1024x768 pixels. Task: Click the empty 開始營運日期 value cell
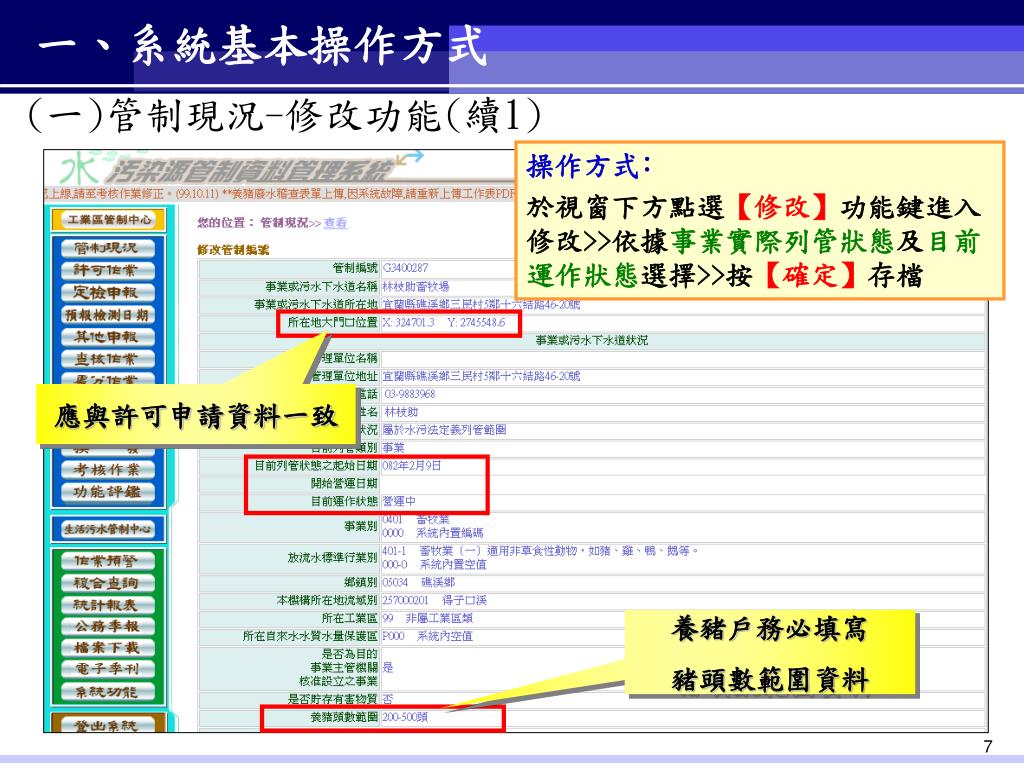(x=682, y=483)
